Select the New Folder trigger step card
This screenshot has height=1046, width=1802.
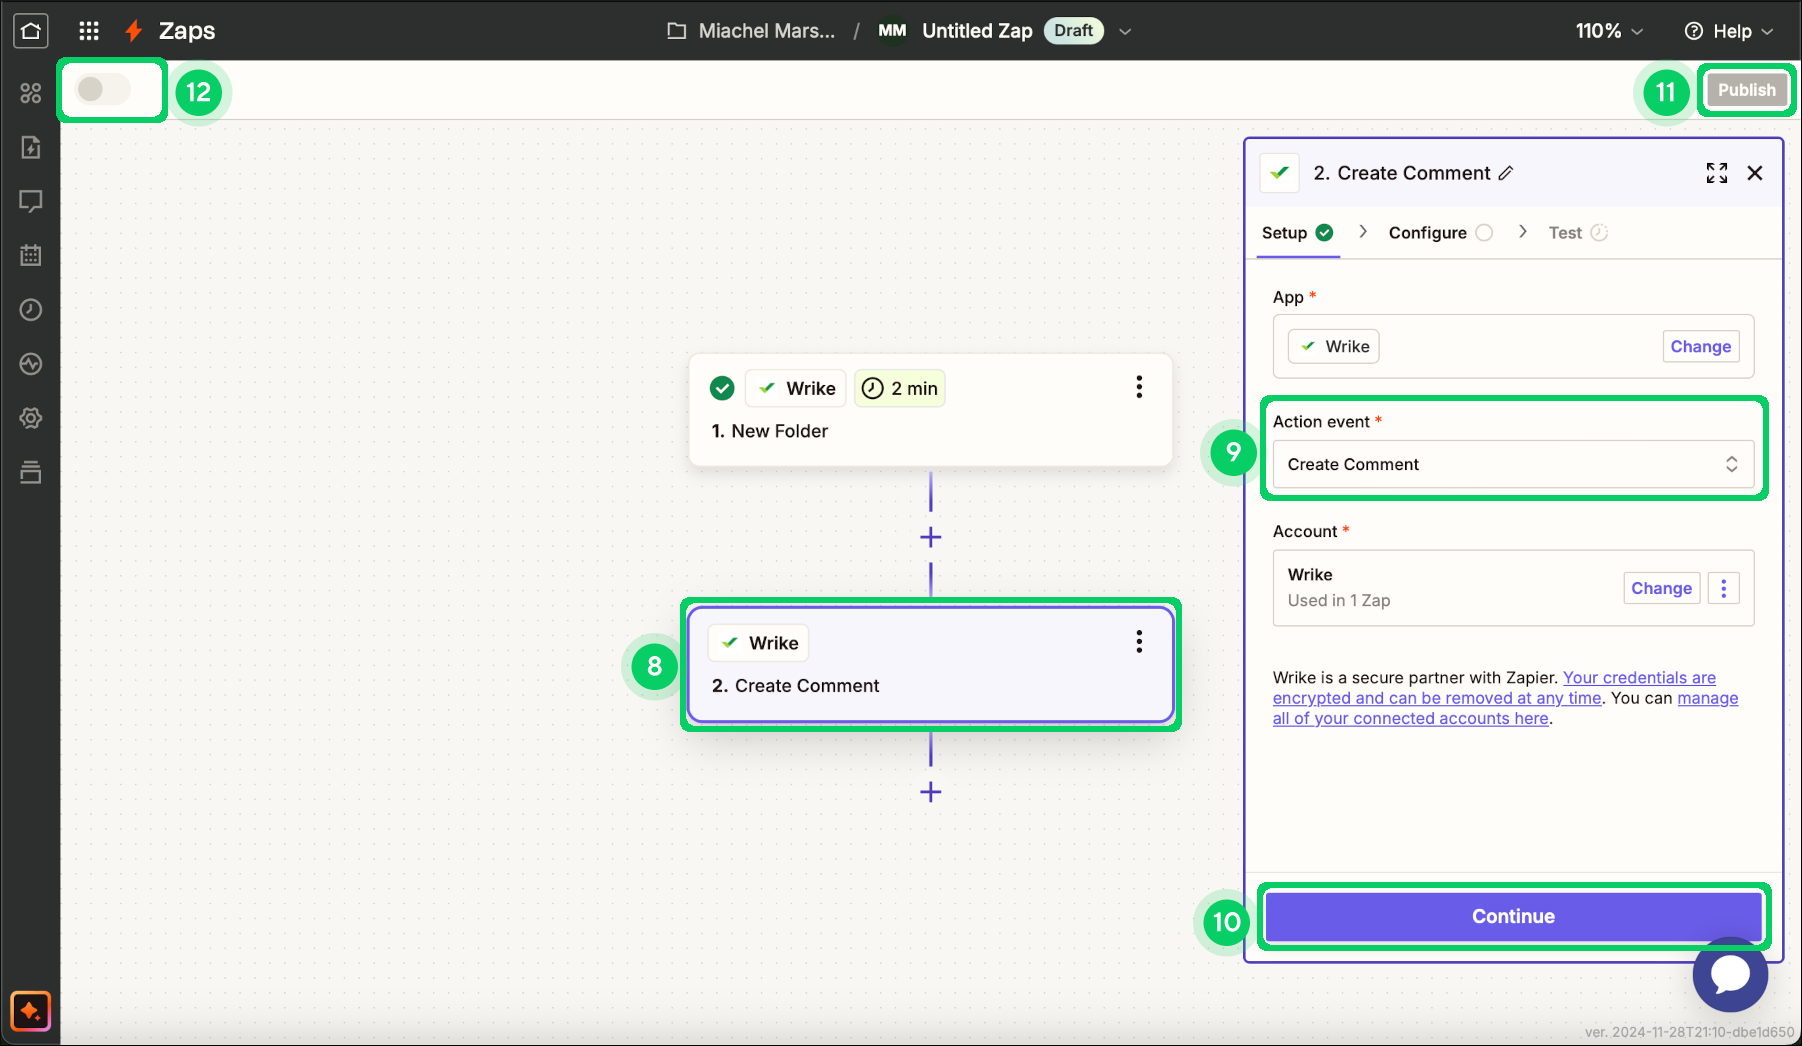click(x=930, y=410)
